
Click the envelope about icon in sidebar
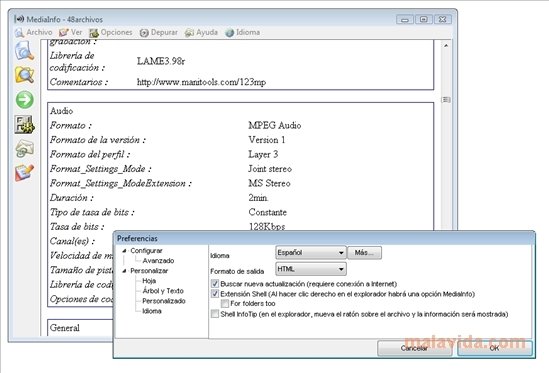[x=25, y=148]
